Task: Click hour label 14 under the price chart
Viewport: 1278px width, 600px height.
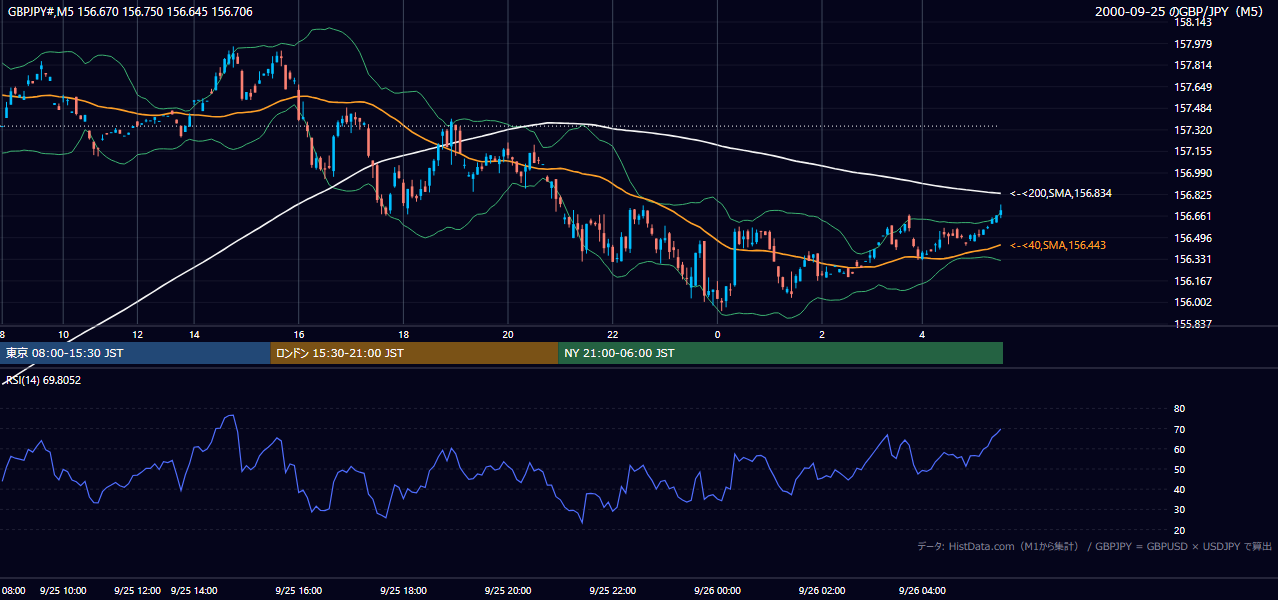Action: pyautogui.click(x=195, y=334)
